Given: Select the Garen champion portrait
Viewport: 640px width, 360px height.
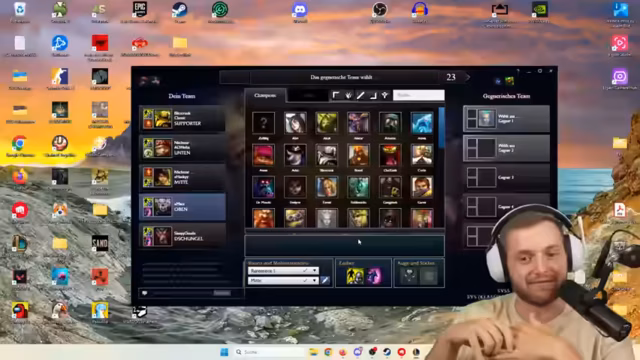Looking at the screenshot, I should coord(422,187).
